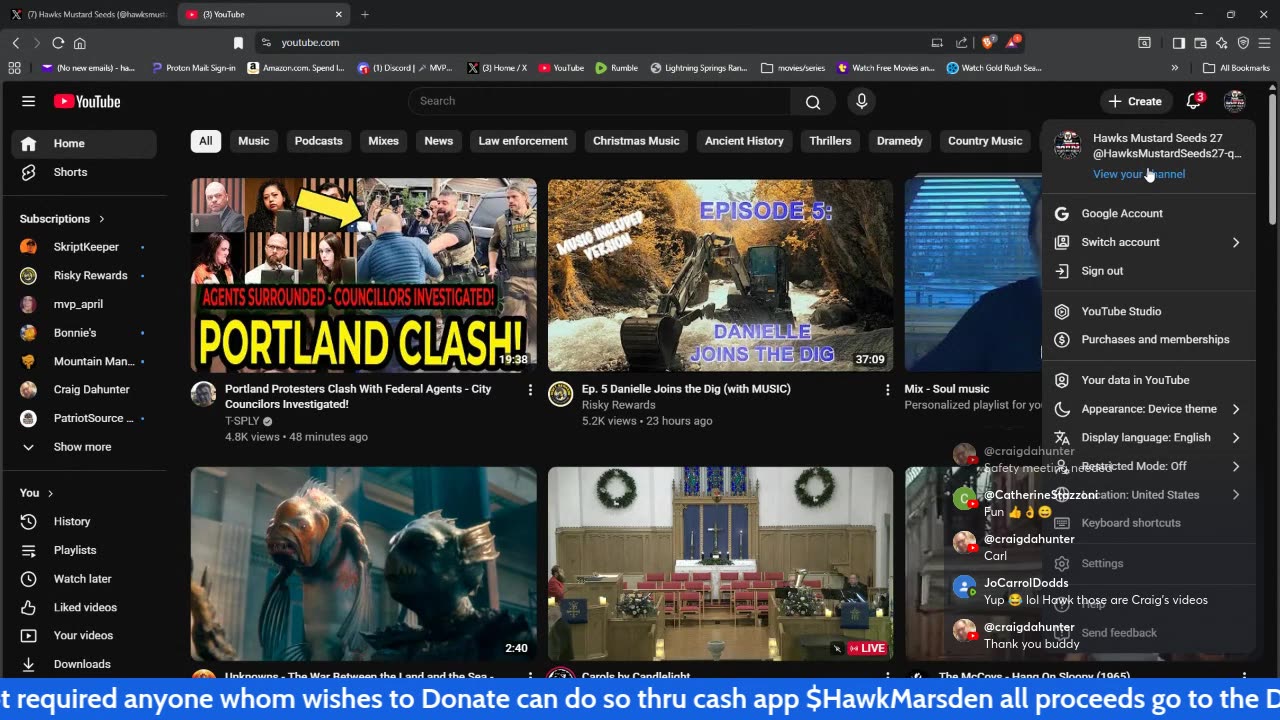Switch to the Hawks Mustard Seeds X tab
The image size is (1280, 720).
pyautogui.click(x=89, y=14)
